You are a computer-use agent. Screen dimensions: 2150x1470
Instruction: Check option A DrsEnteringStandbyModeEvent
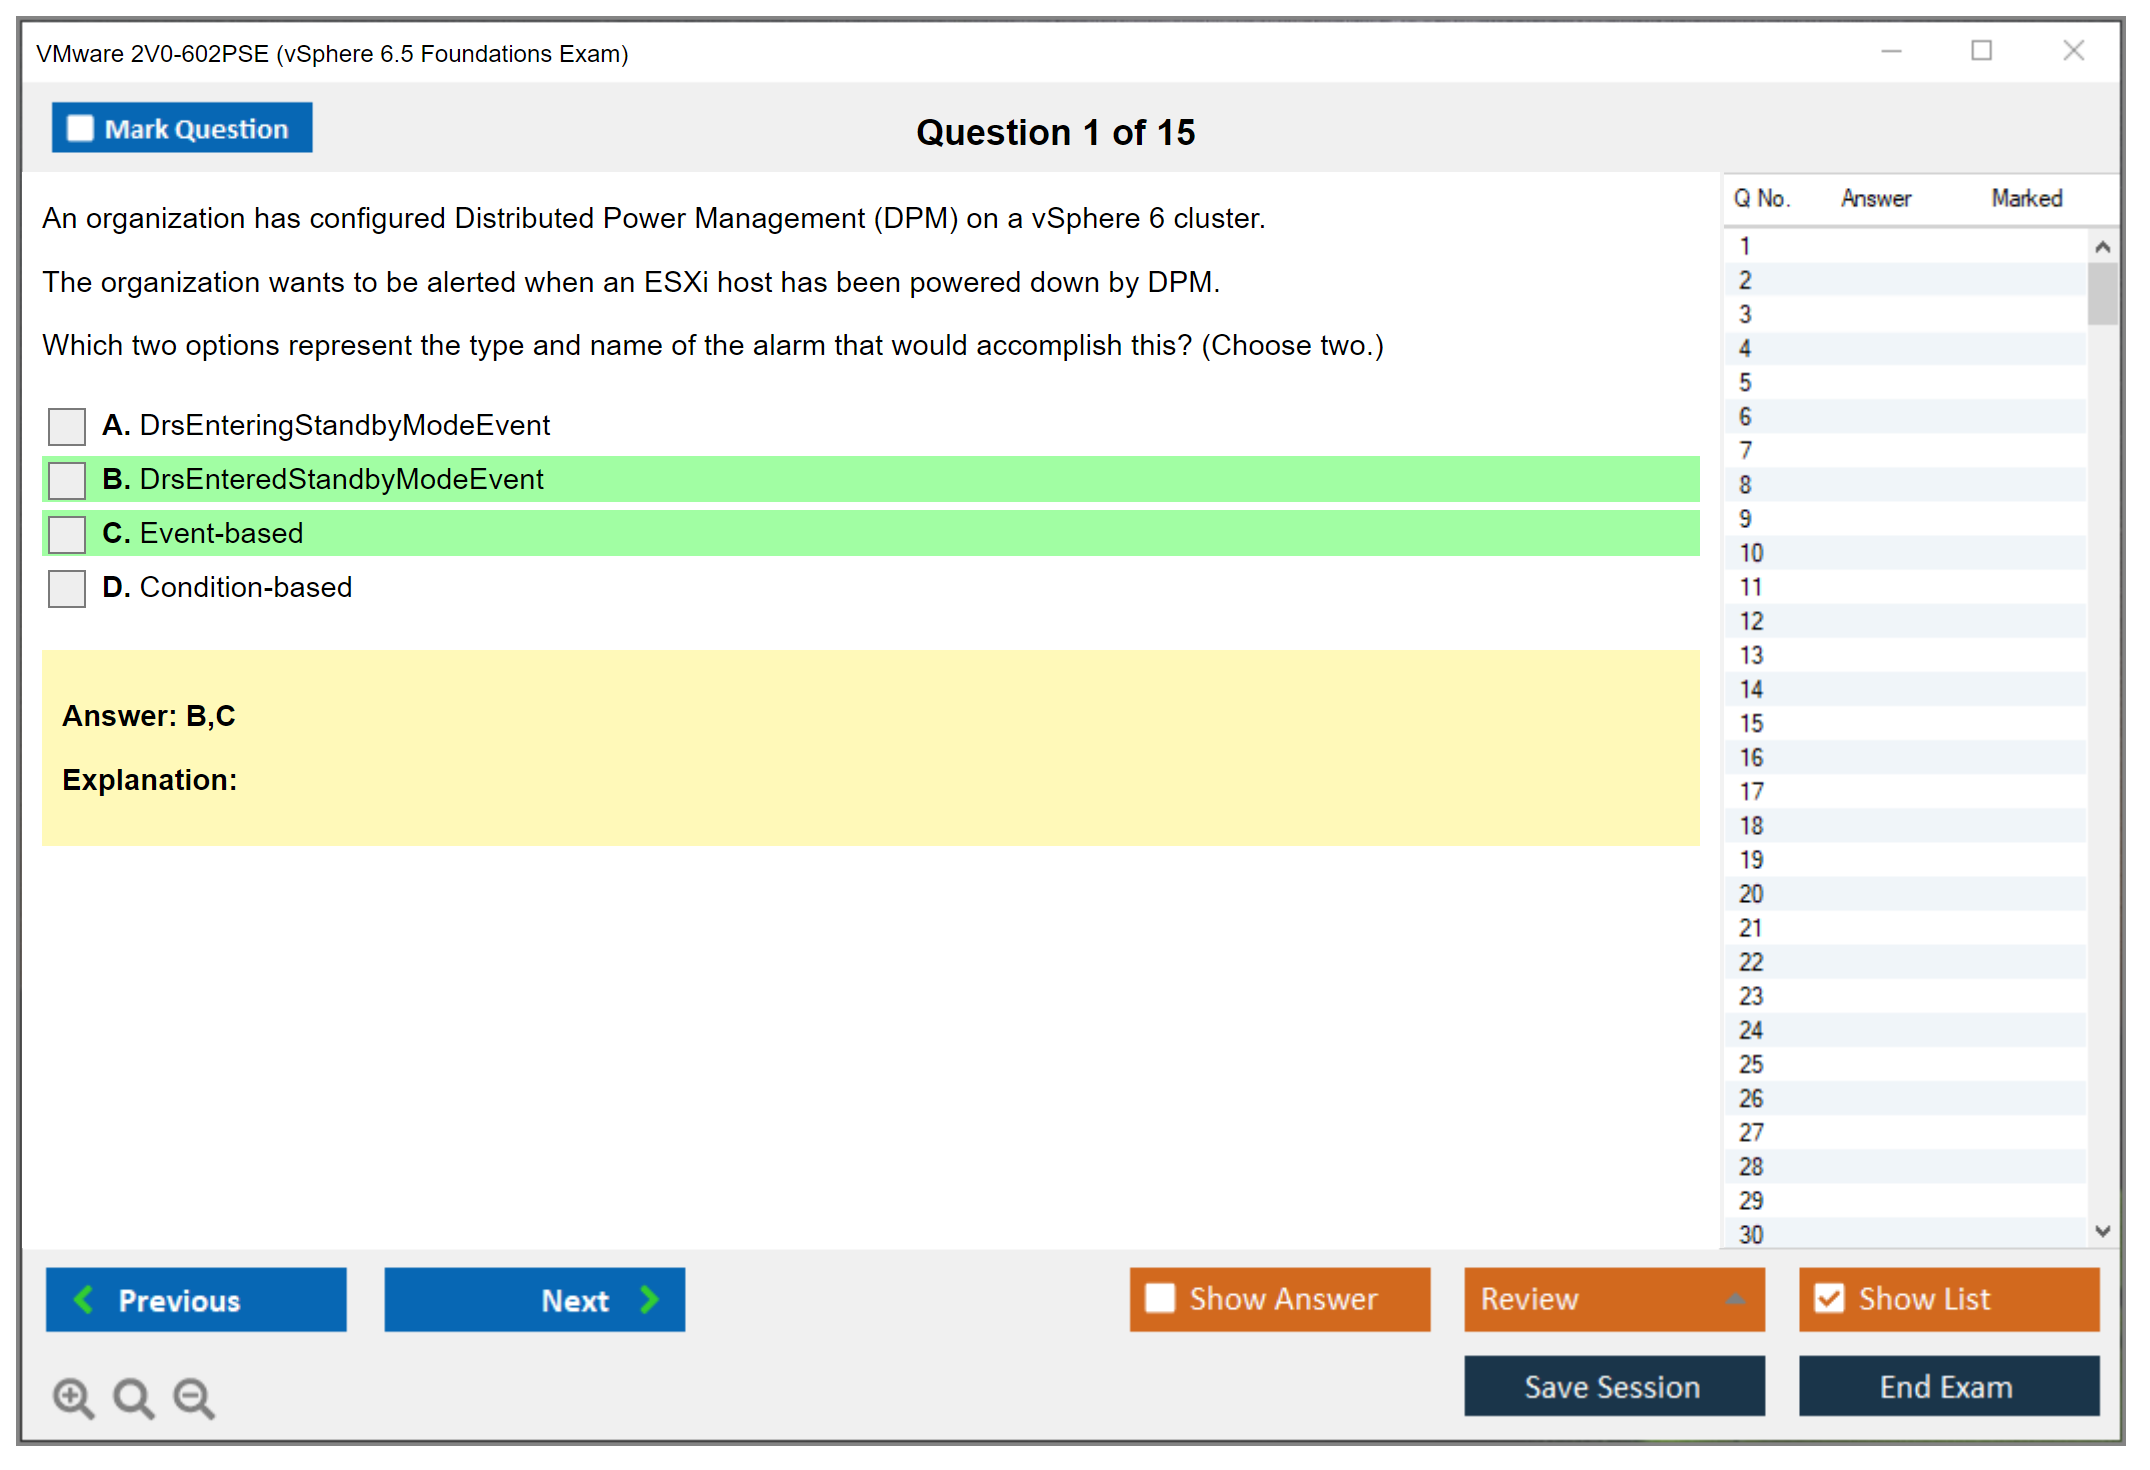67,426
